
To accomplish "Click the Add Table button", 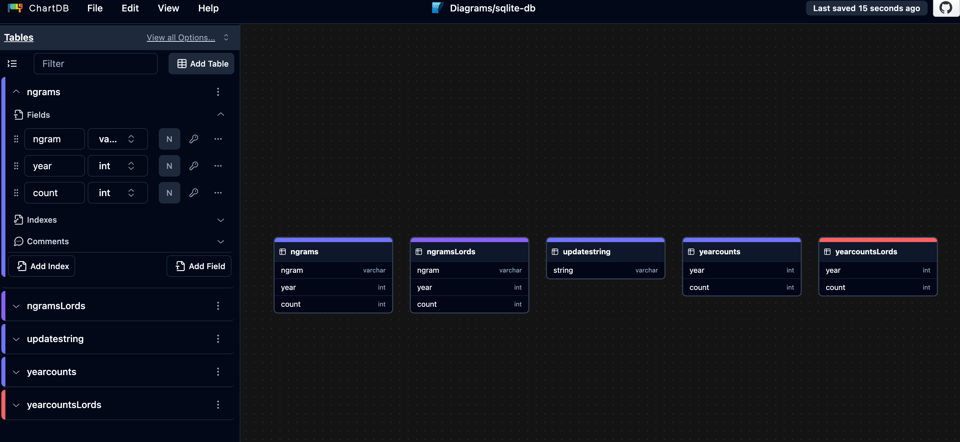I will click(201, 64).
